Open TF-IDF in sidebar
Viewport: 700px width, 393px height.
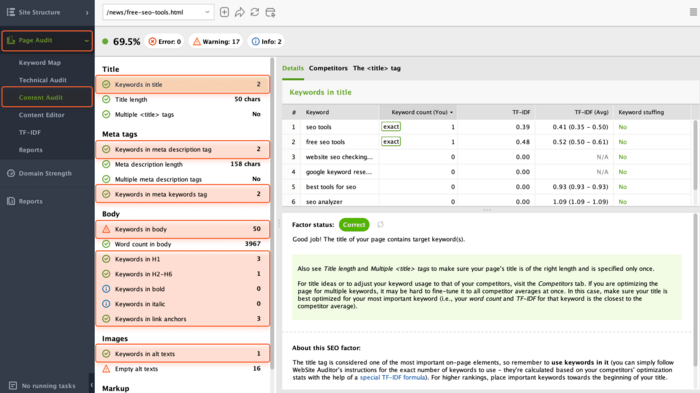pos(30,132)
